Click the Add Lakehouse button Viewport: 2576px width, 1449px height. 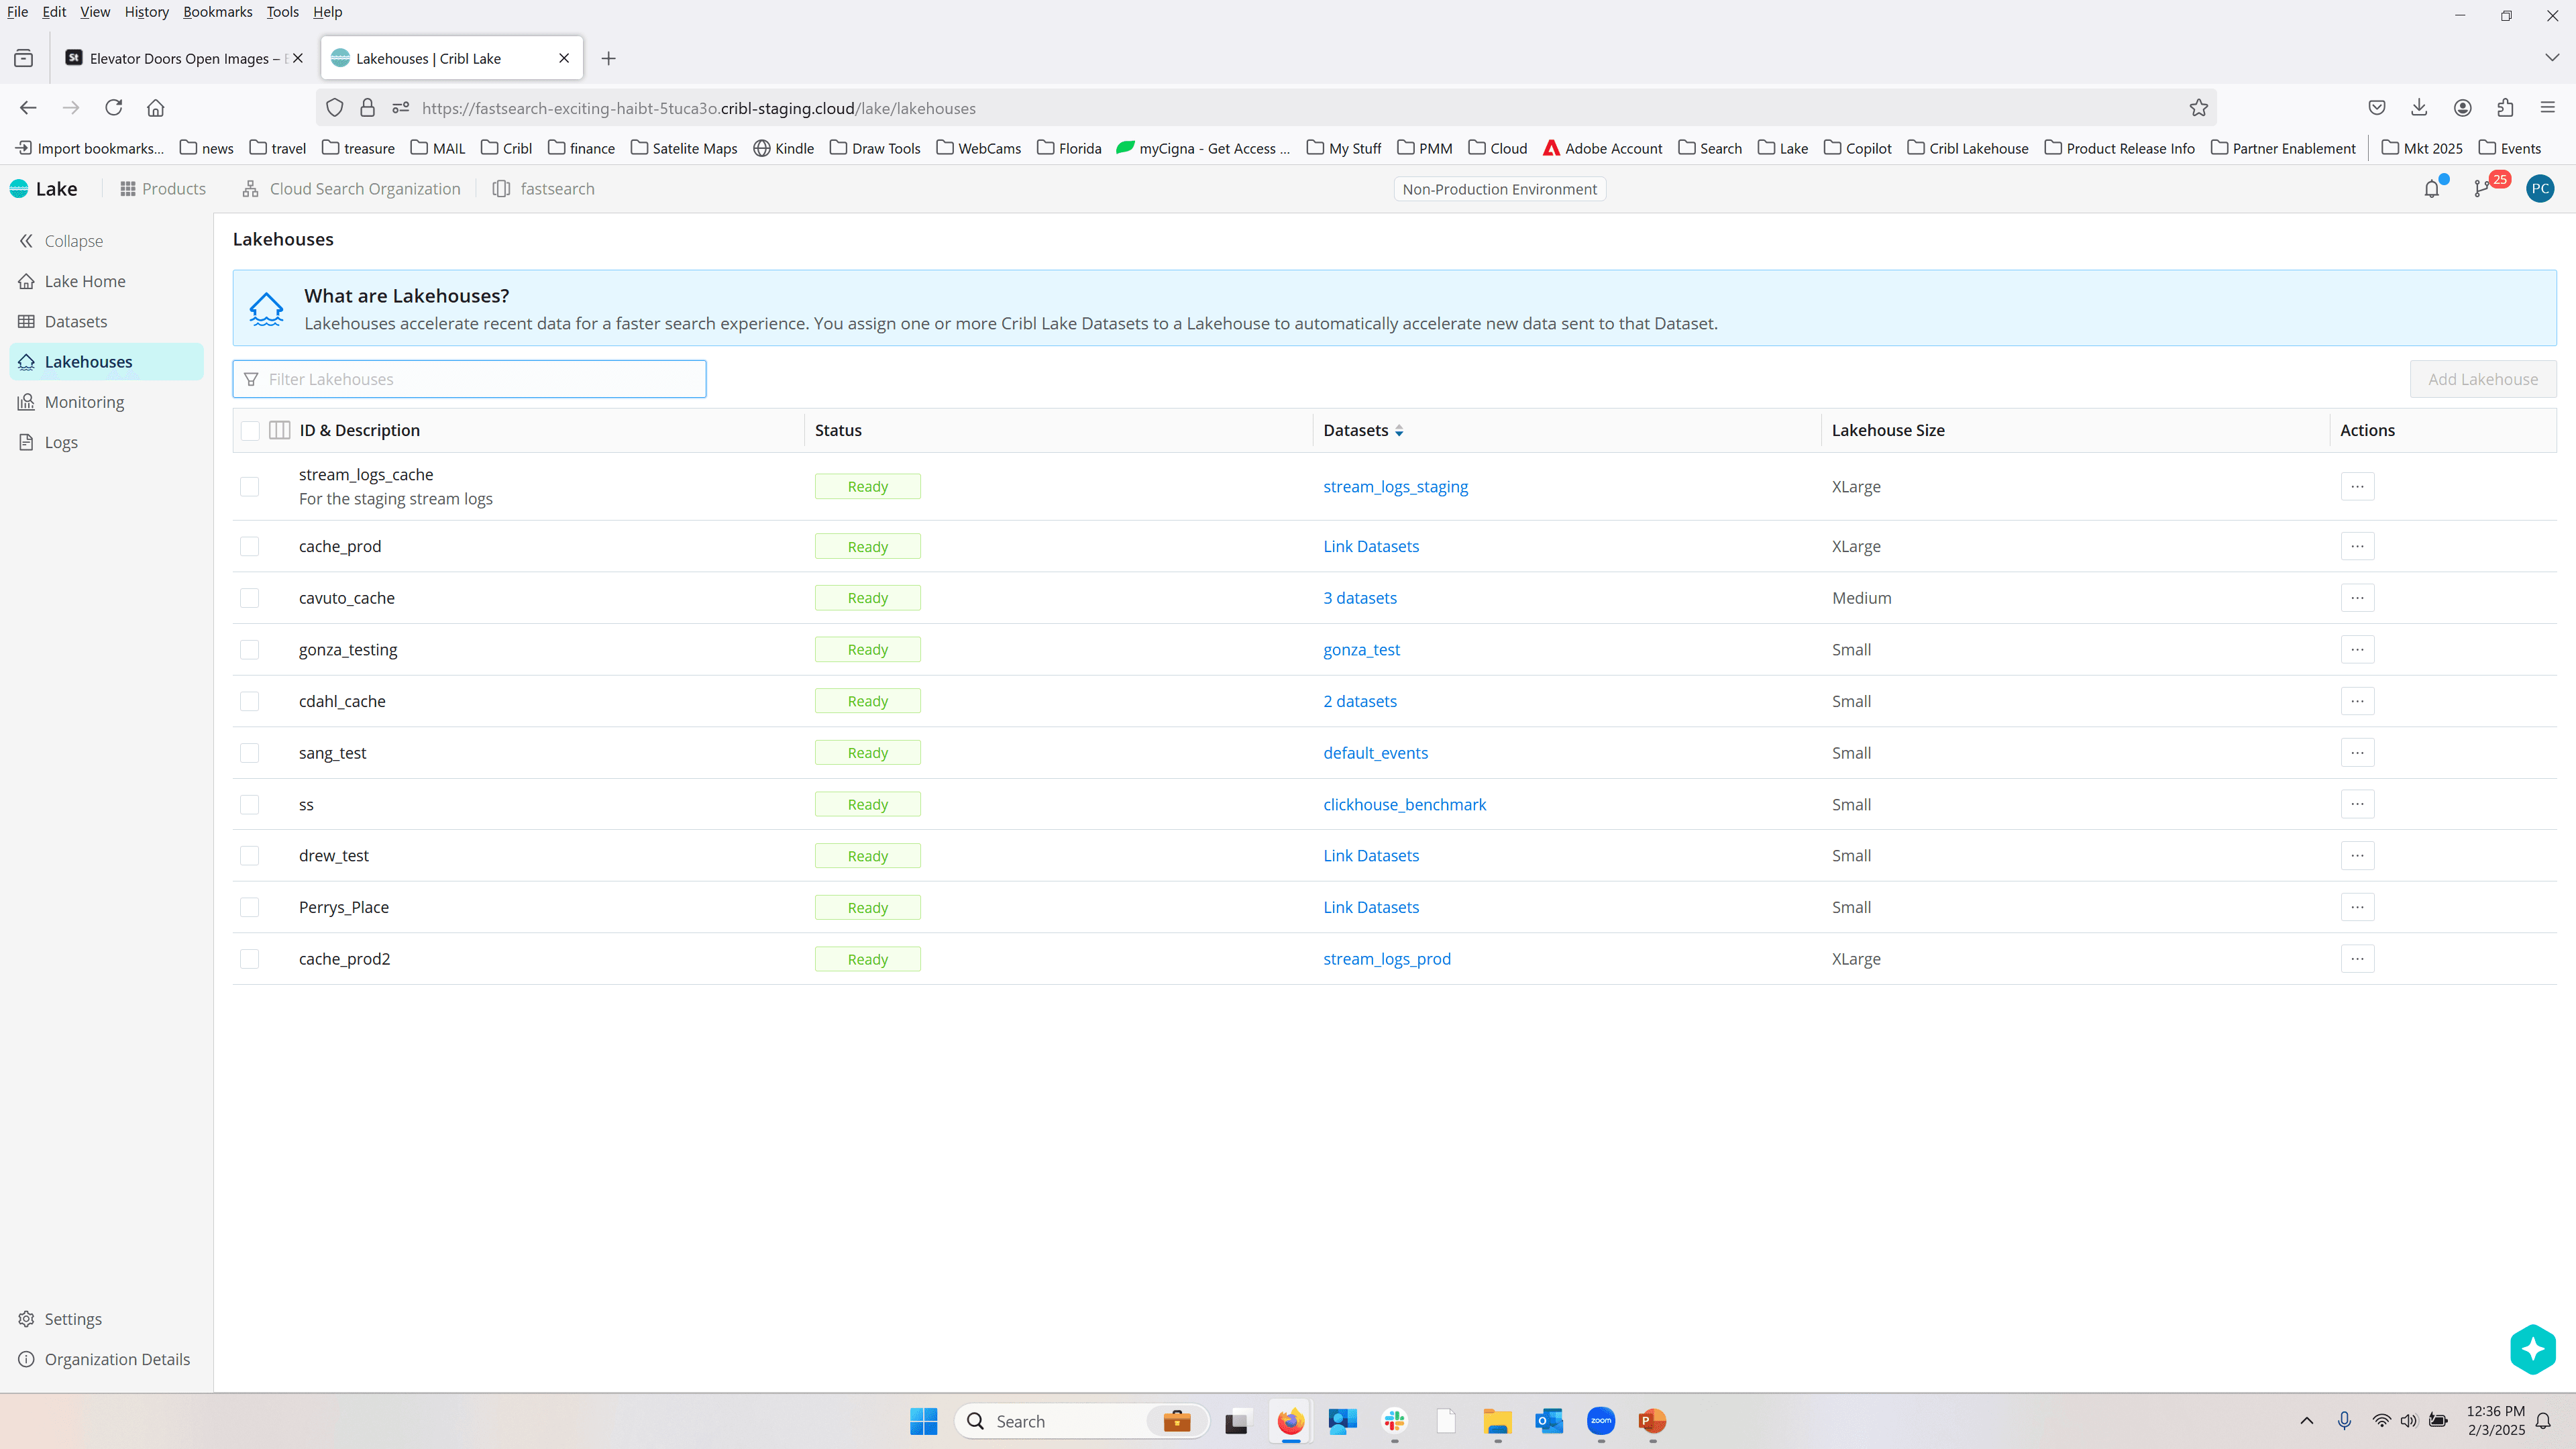(x=2482, y=379)
